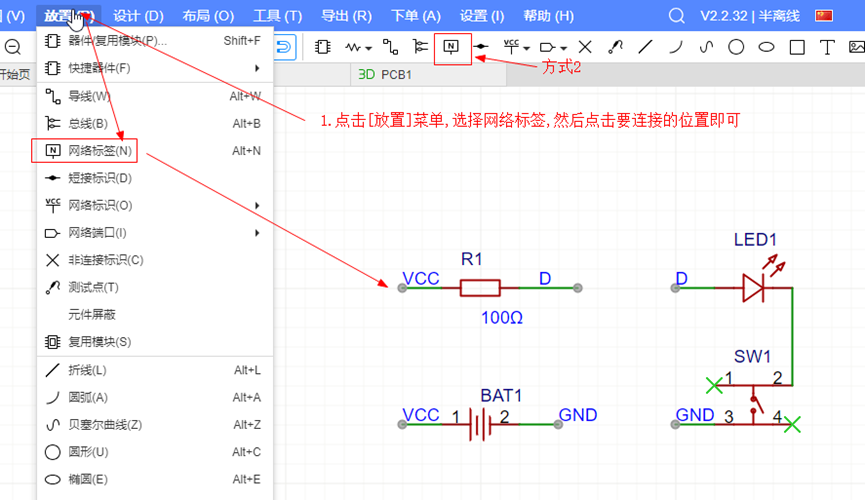
Task: Choose 贝塞尔曲线(Z) from the menu
Action: (155, 425)
